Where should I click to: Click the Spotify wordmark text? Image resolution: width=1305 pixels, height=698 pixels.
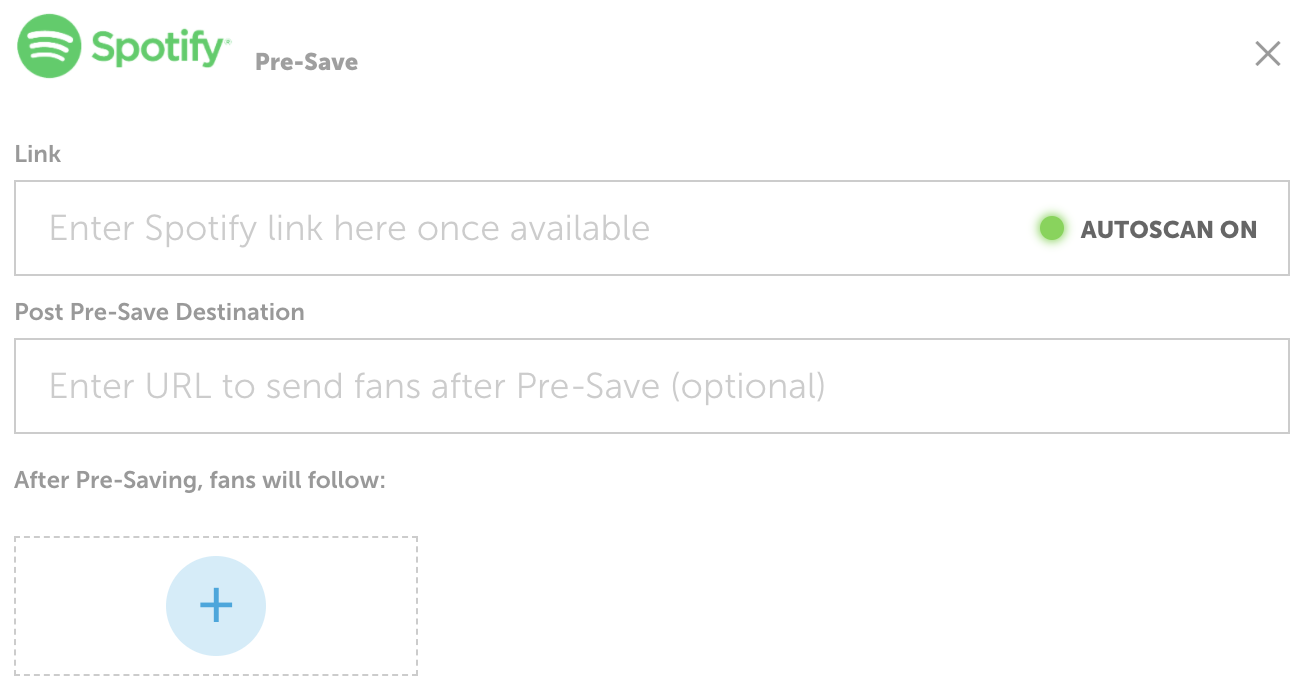pos(160,47)
